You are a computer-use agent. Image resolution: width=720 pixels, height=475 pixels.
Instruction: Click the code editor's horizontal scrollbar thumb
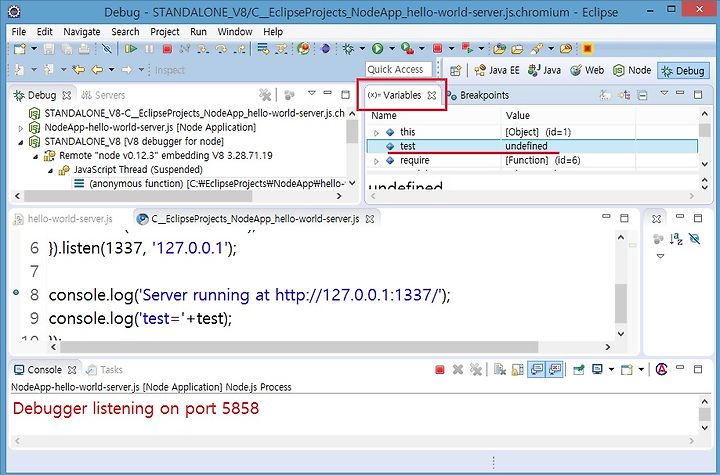coord(299,347)
